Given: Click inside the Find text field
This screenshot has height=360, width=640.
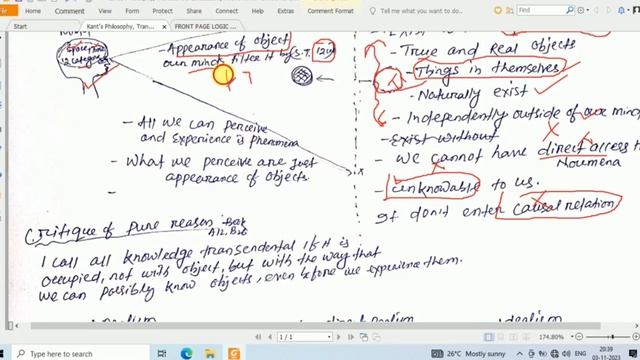Looking at the screenshot, I should pyautogui.click(x=541, y=10).
